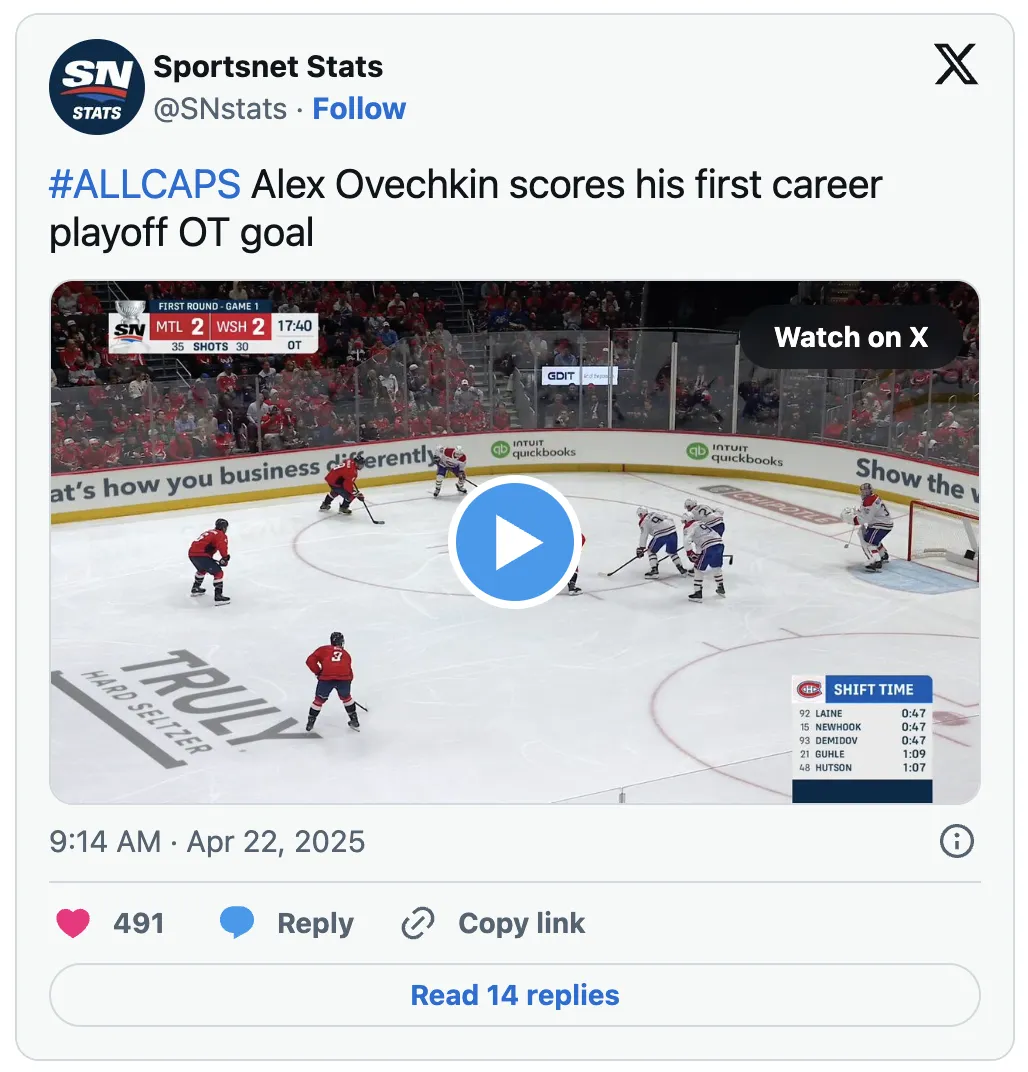Click the 491 likes count
1028x1072 pixels.
139,923
